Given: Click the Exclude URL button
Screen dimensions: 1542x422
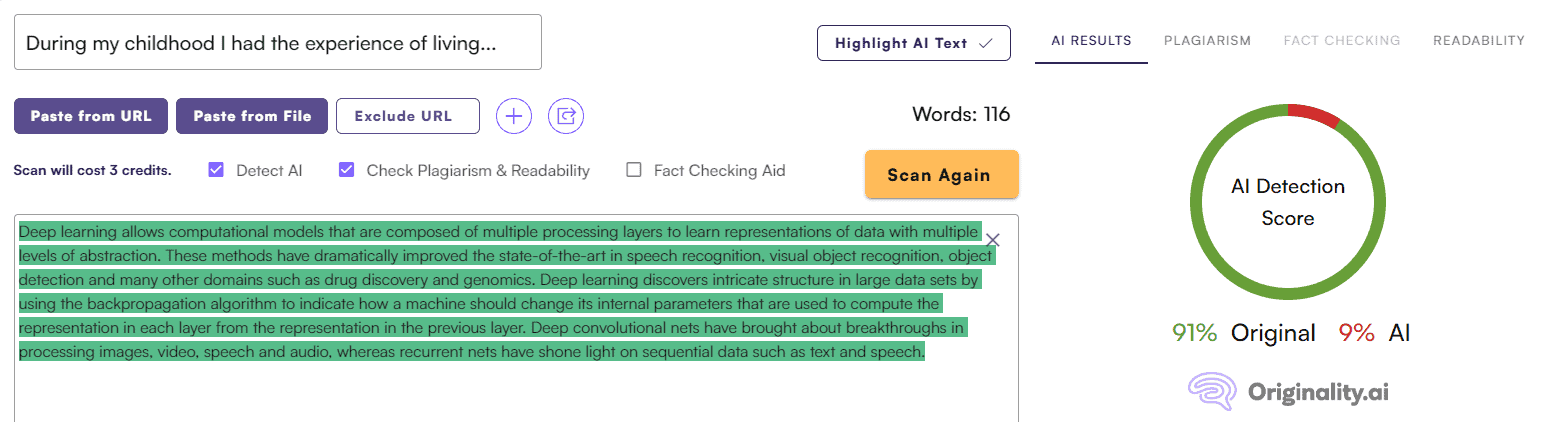Looking at the screenshot, I should click(408, 116).
